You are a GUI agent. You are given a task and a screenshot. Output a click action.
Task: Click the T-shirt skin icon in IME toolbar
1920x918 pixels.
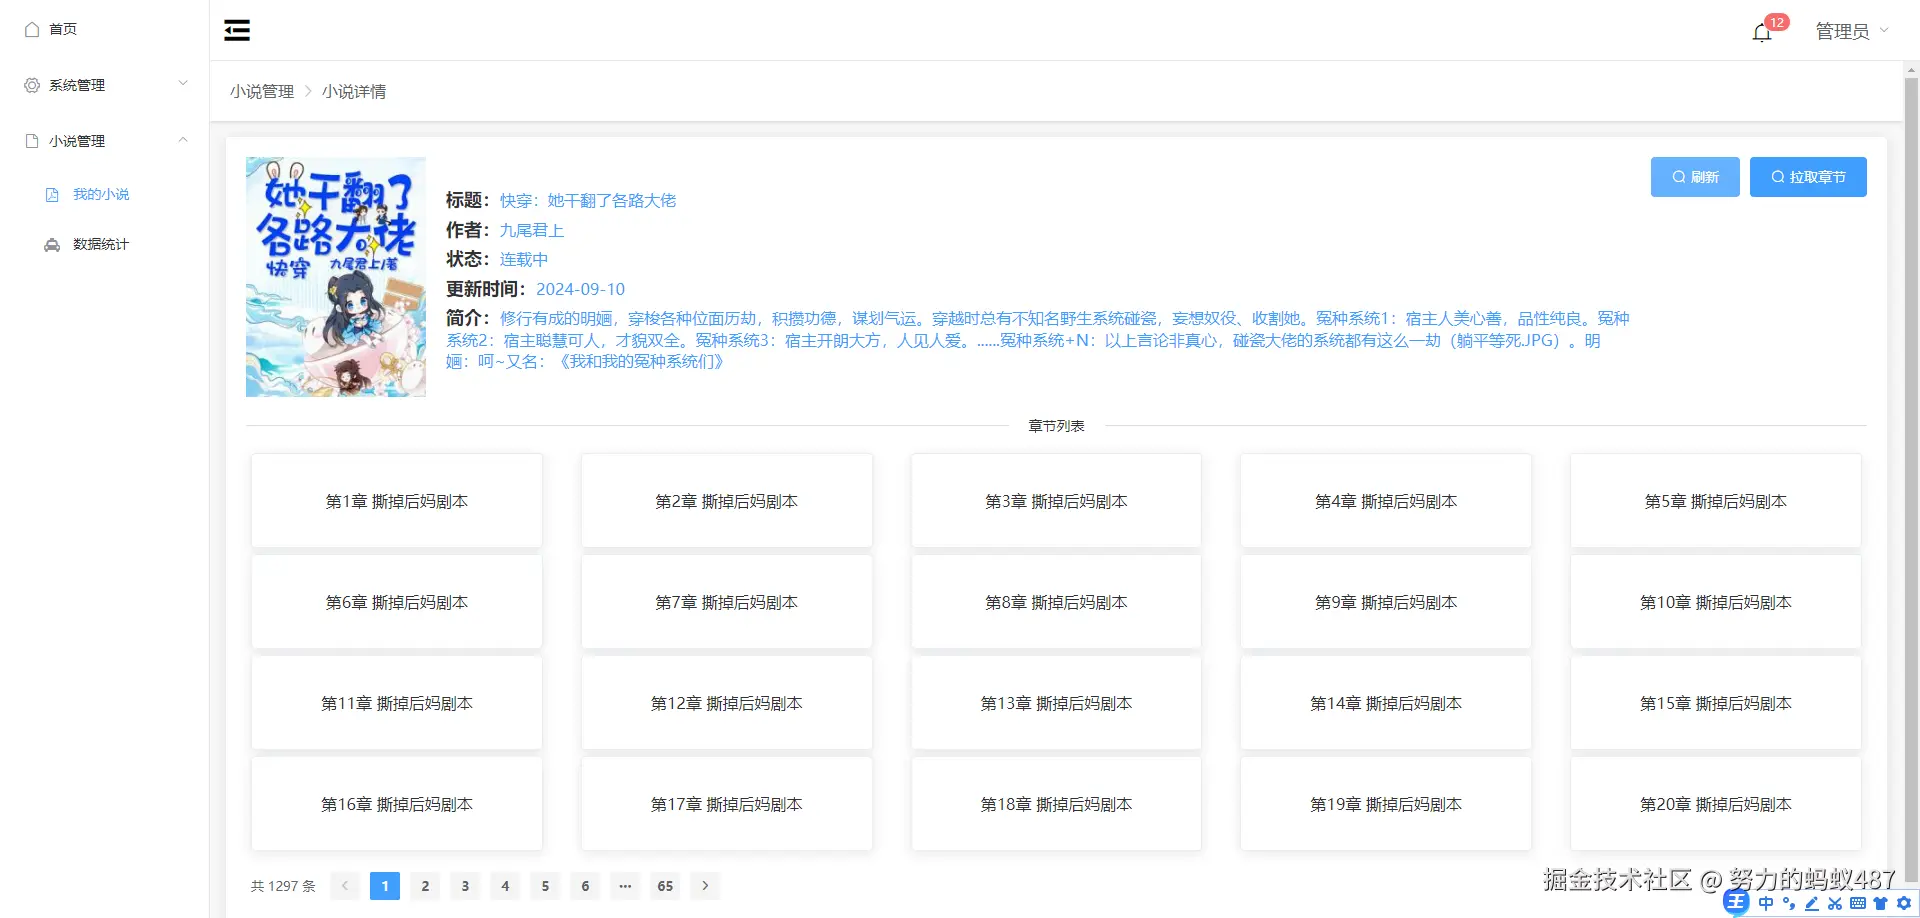[1879, 903]
